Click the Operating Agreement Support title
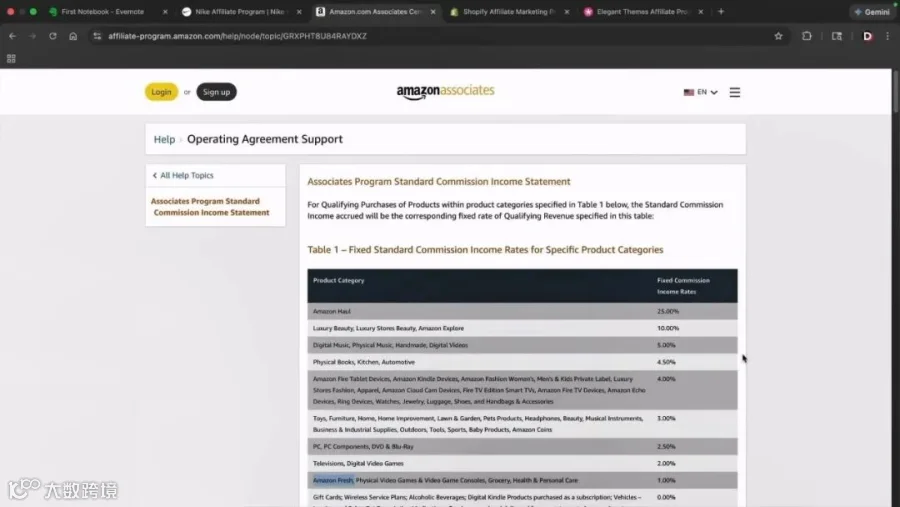900x507 pixels. [265, 140]
